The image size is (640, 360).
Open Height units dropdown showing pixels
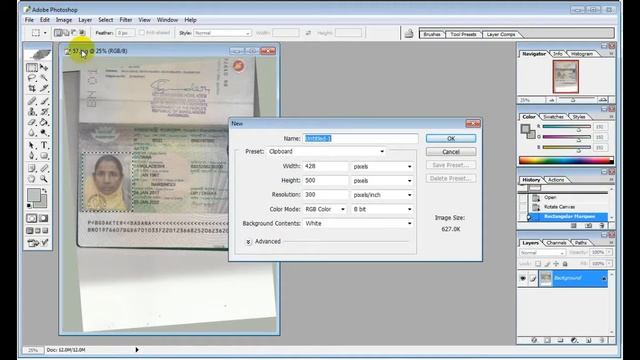[x=382, y=180]
